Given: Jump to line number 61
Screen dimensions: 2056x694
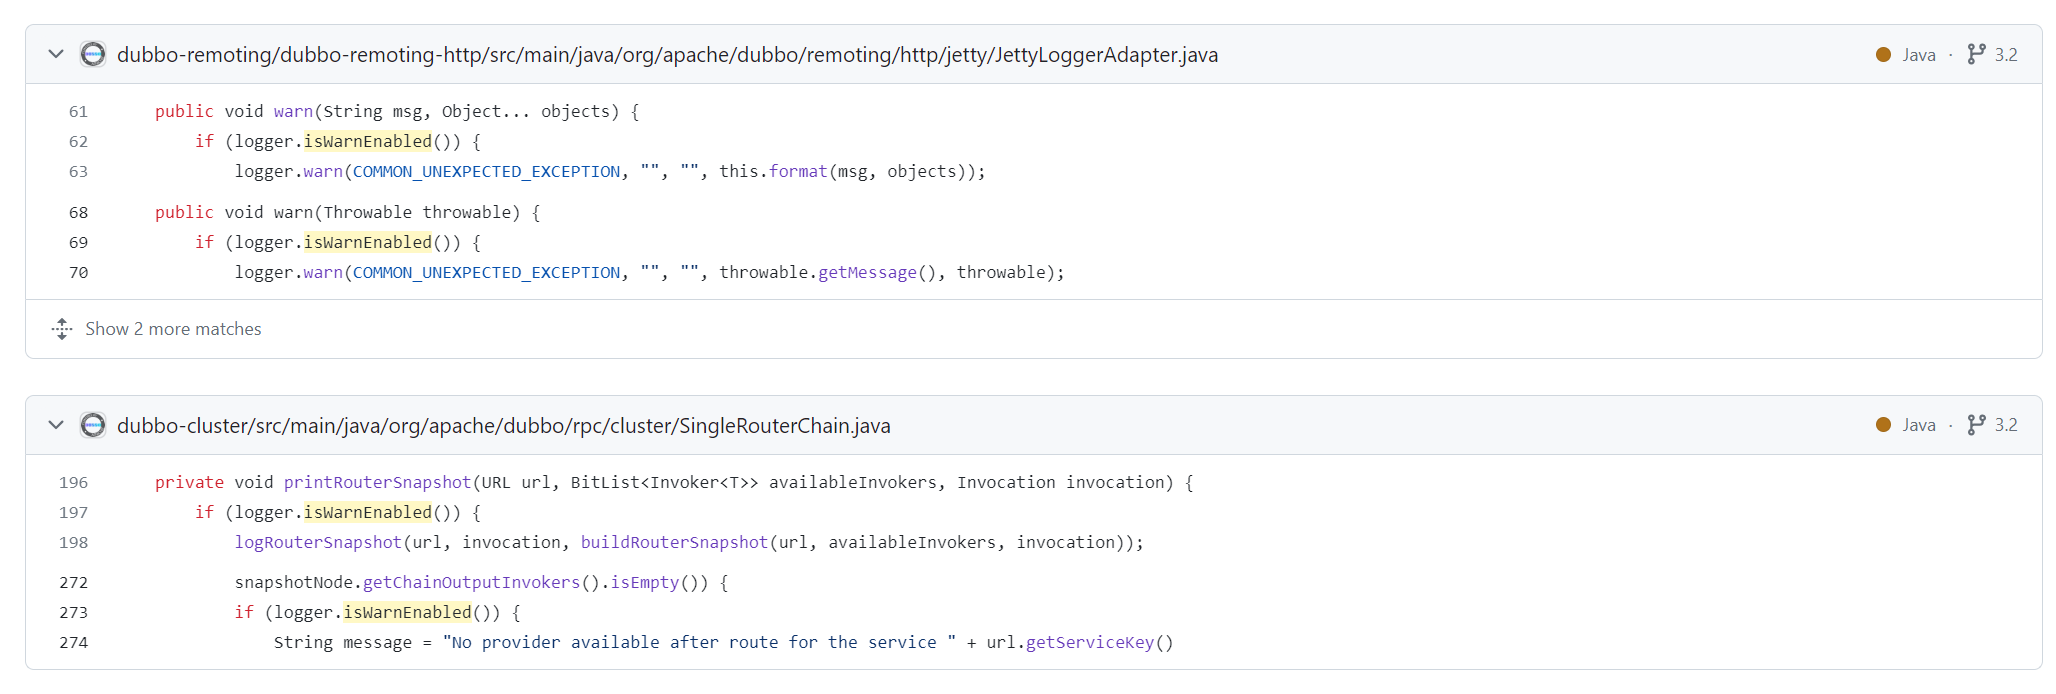Looking at the screenshot, I should pyautogui.click(x=78, y=112).
